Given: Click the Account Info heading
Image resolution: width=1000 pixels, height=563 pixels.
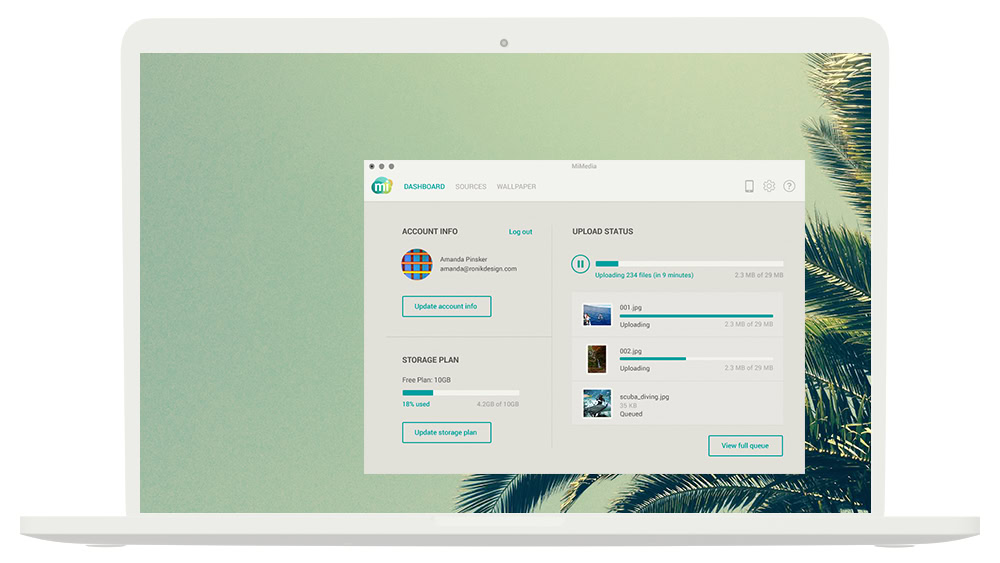Looking at the screenshot, I should (430, 231).
